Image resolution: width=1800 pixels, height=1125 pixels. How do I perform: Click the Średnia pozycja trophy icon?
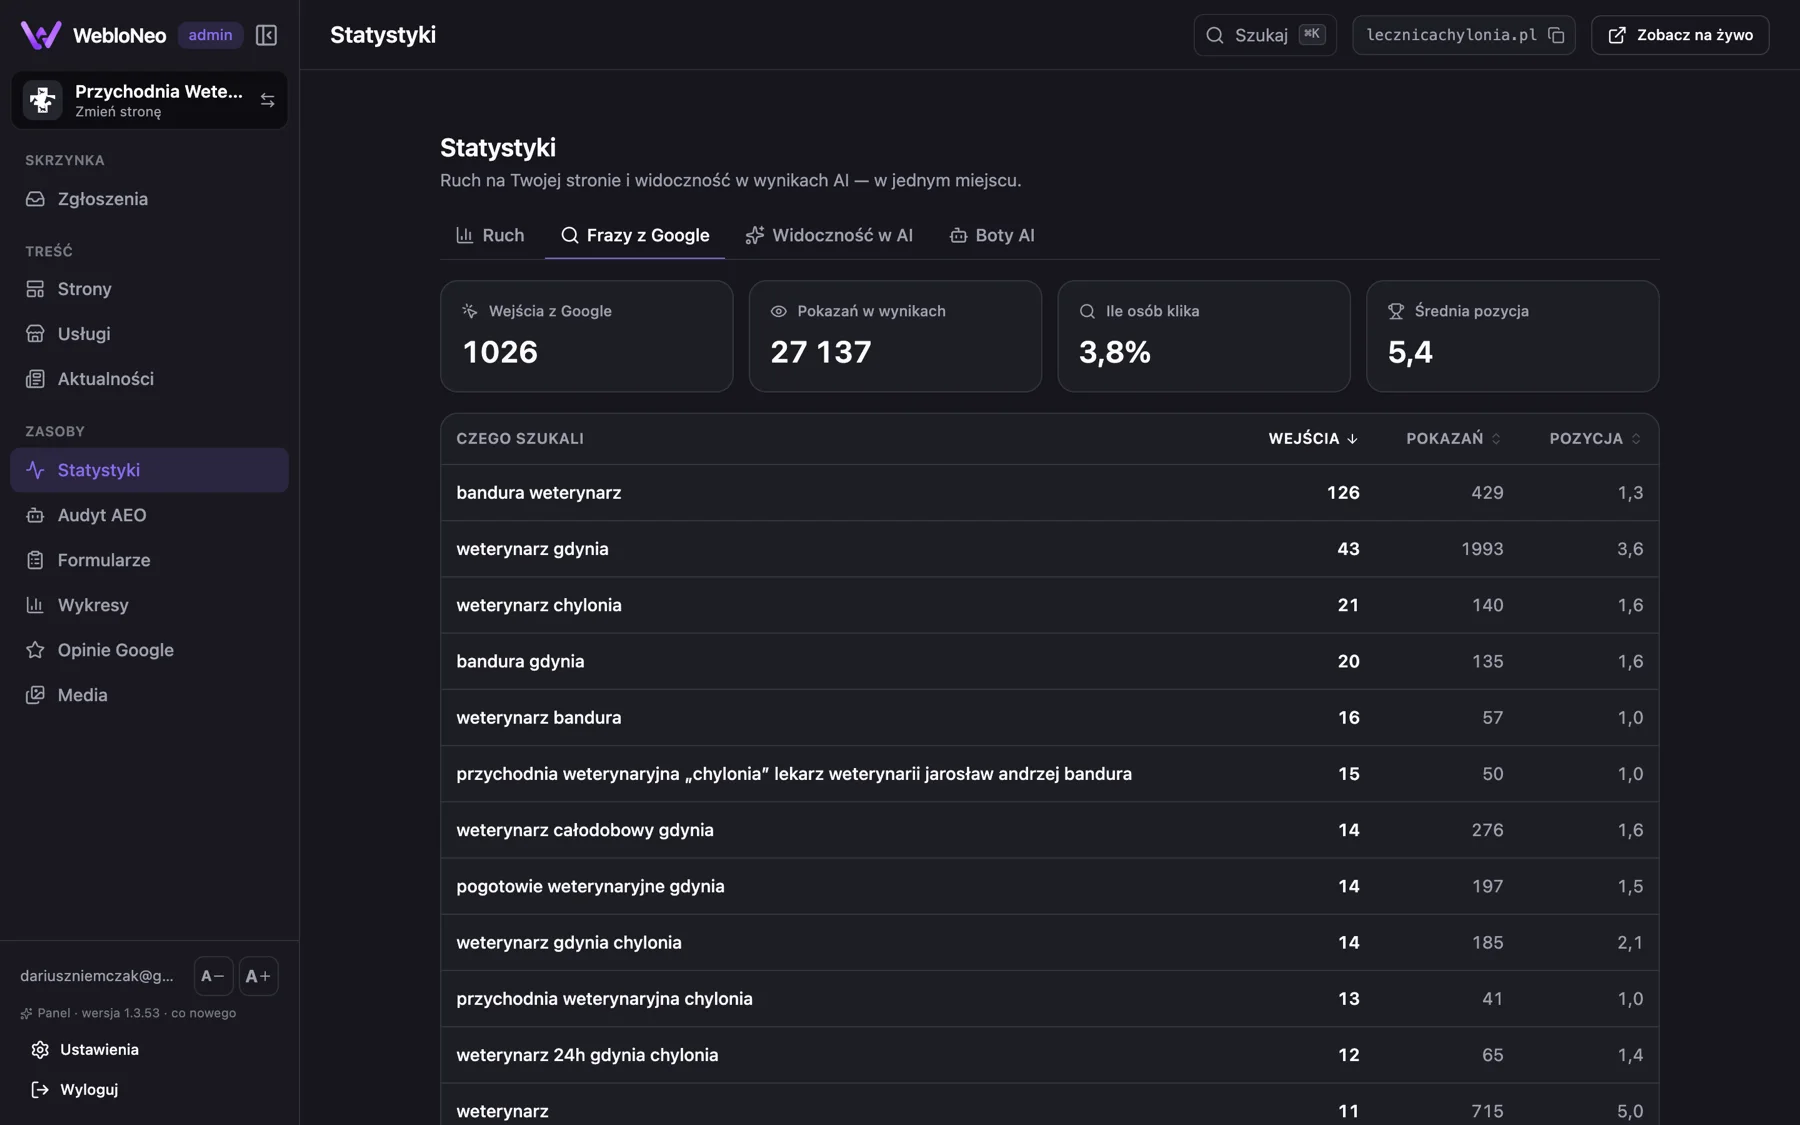[x=1396, y=311]
